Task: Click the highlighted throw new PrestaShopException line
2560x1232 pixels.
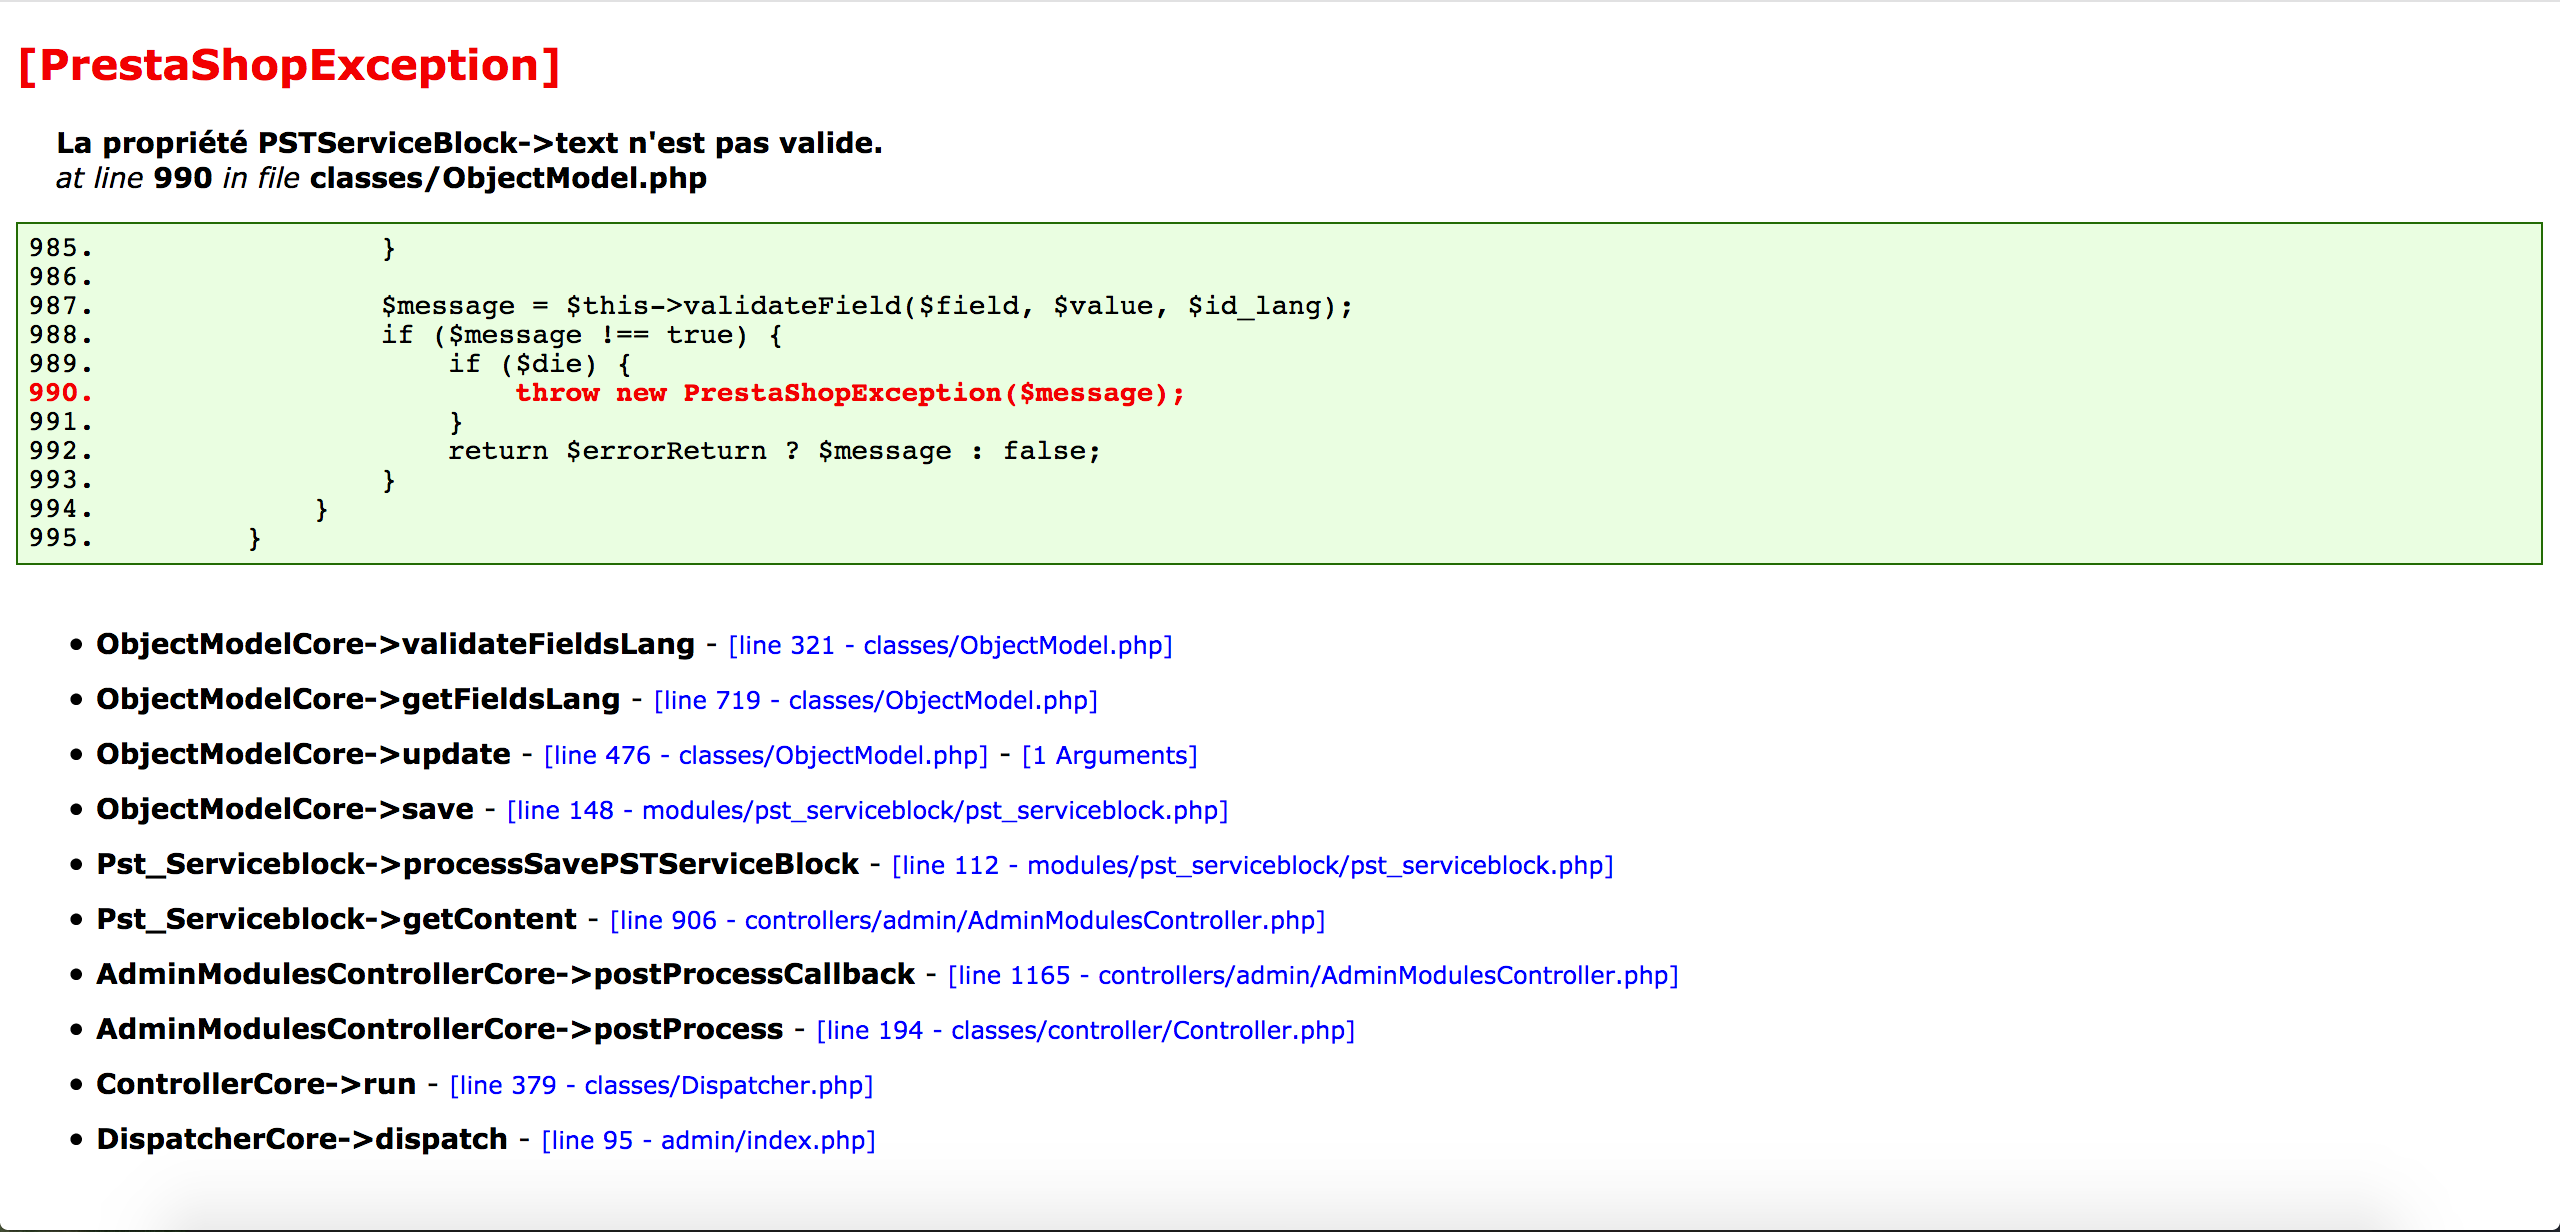Action: 849,393
